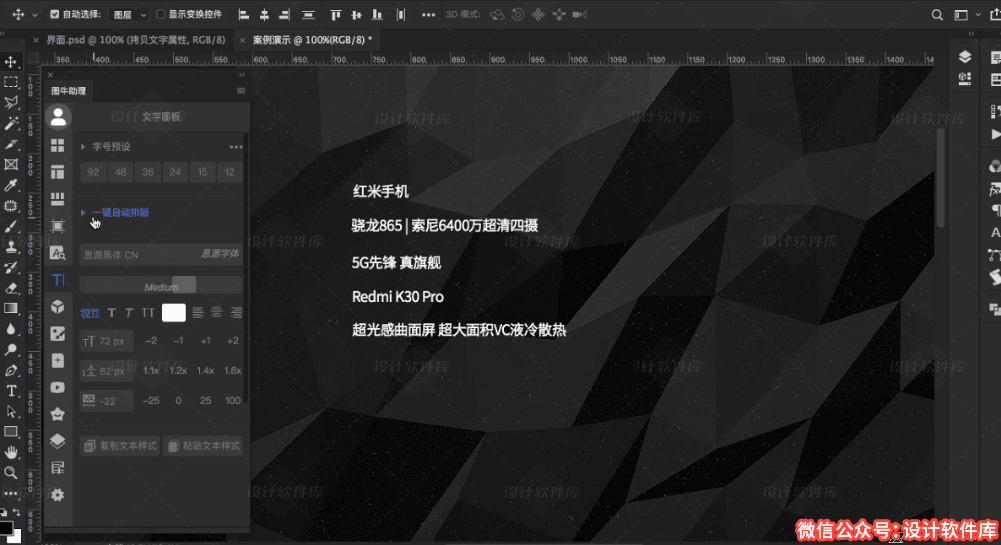Image resolution: width=1001 pixels, height=545 pixels.
Task: Open the plugin settings gear icon
Action: coord(57,495)
